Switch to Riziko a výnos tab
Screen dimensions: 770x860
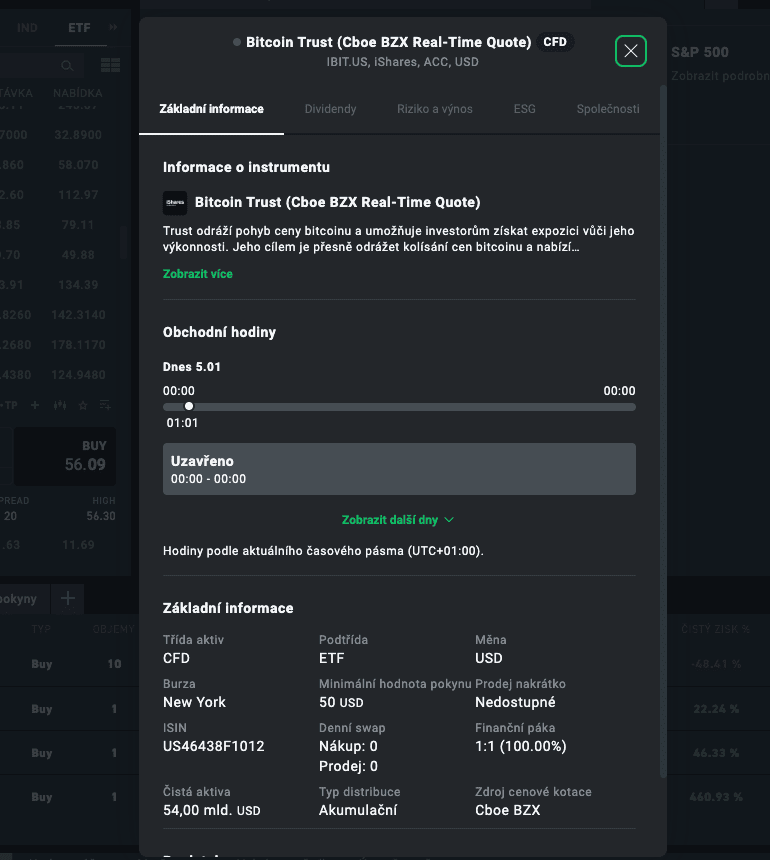pyautogui.click(x=434, y=108)
